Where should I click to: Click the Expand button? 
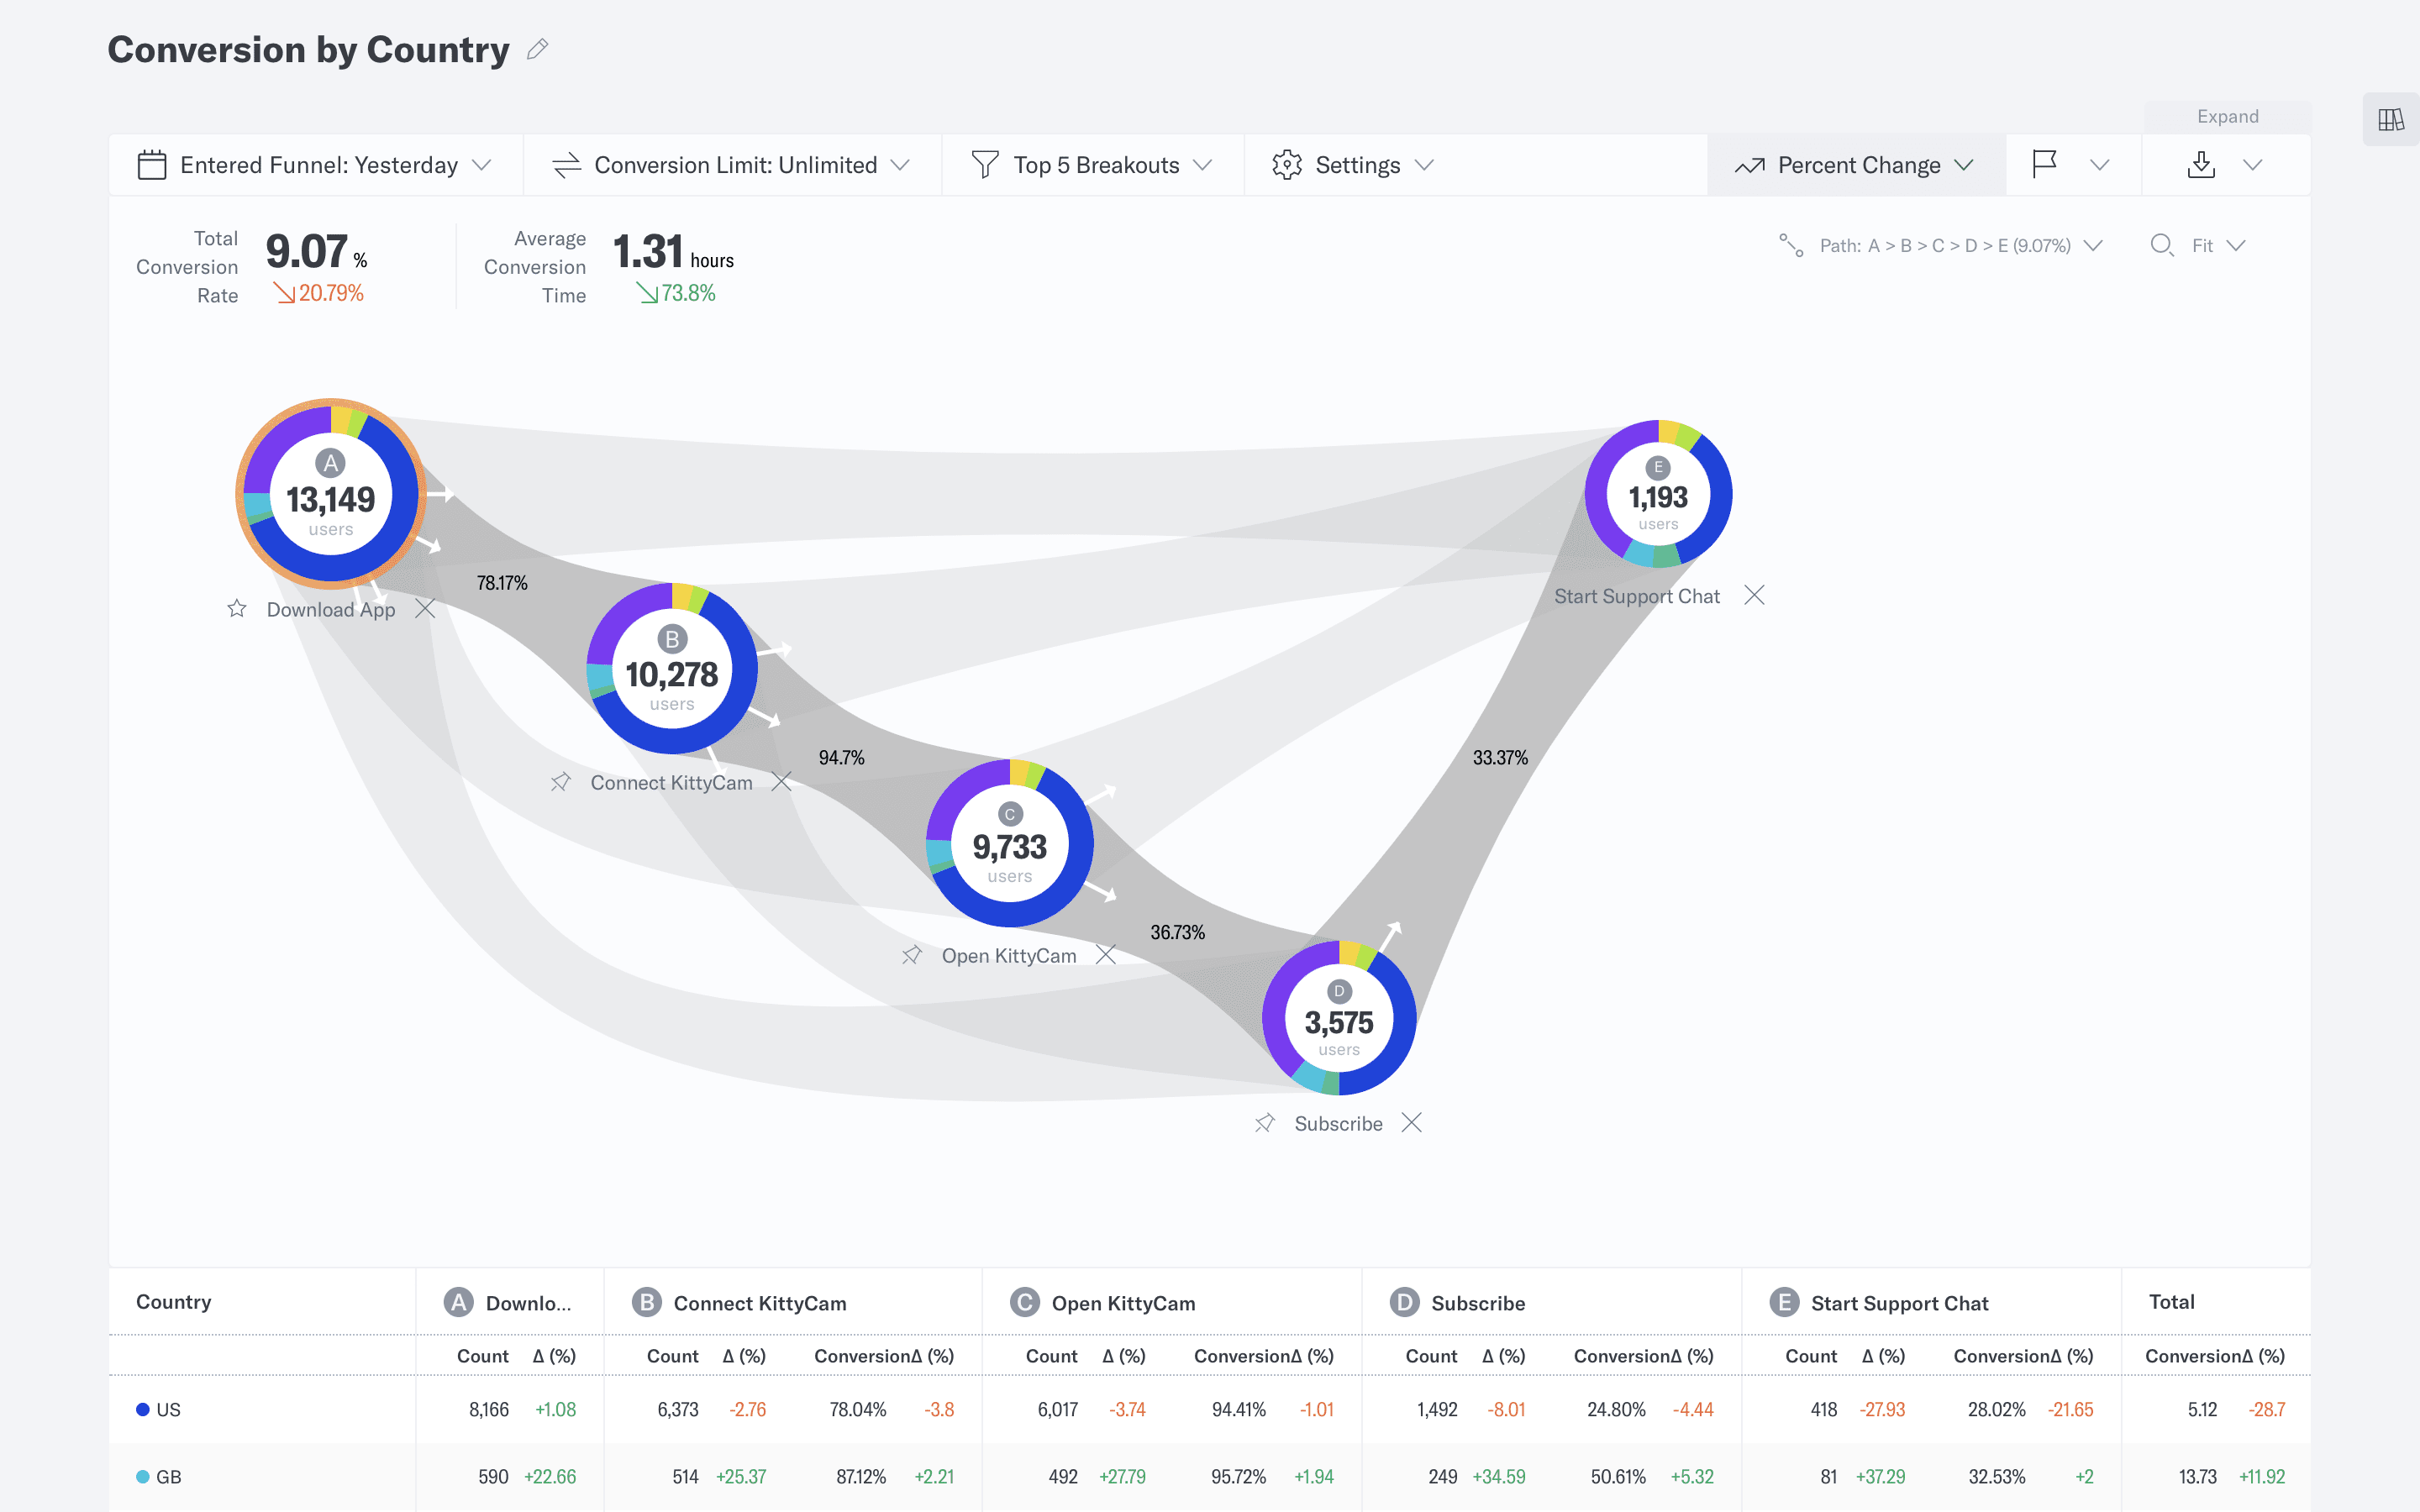(x=2227, y=116)
